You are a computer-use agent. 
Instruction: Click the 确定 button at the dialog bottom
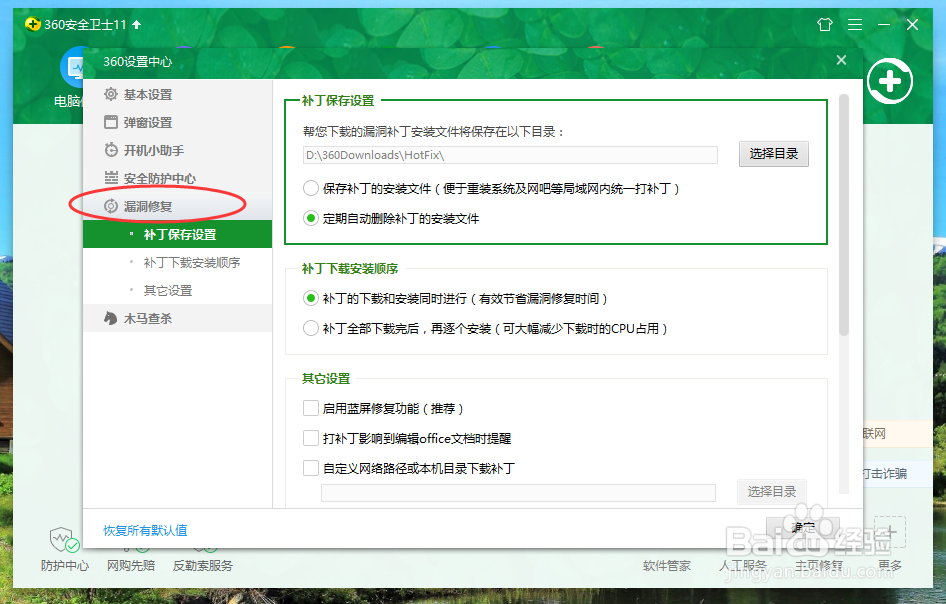tap(802, 528)
